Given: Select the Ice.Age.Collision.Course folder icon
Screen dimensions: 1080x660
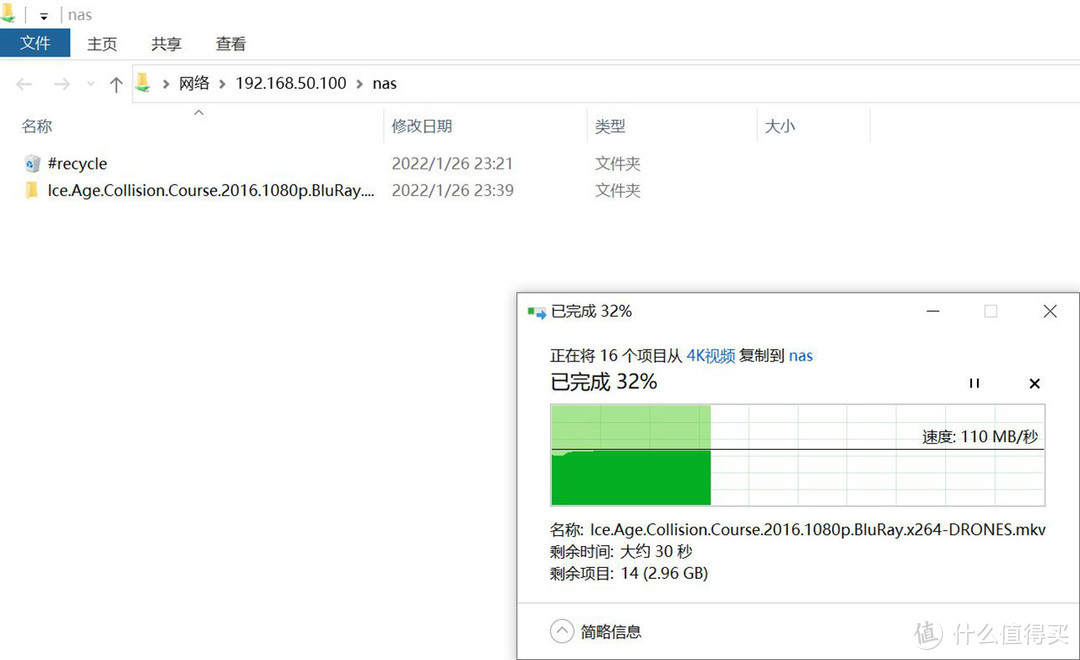Looking at the screenshot, I should coord(32,190).
